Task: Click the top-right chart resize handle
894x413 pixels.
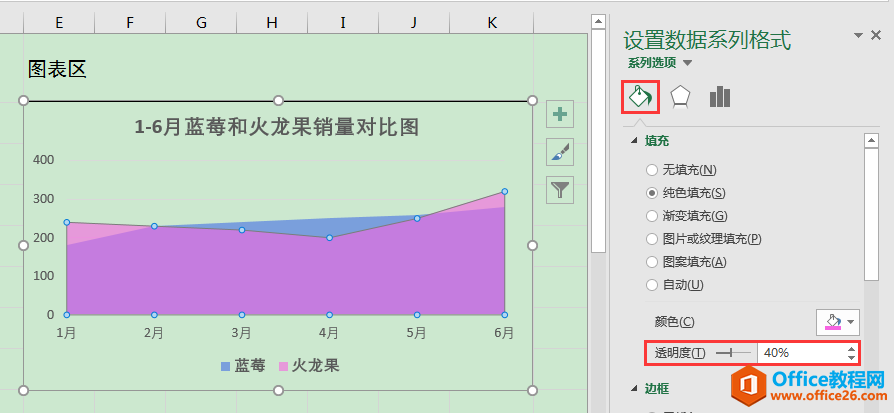Action: click(532, 100)
